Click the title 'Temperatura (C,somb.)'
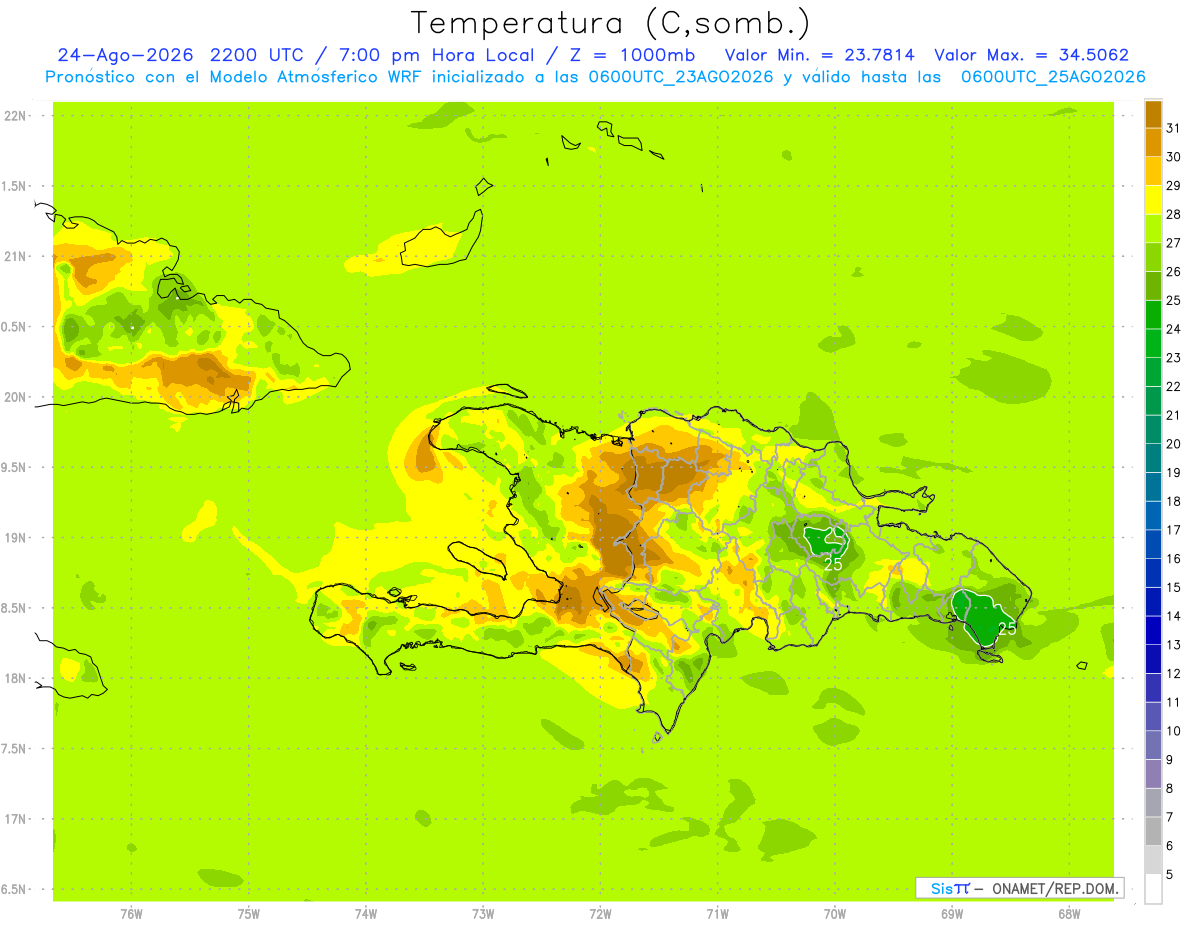The height and width of the screenshot is (927, 1200). tap(611, 23)
